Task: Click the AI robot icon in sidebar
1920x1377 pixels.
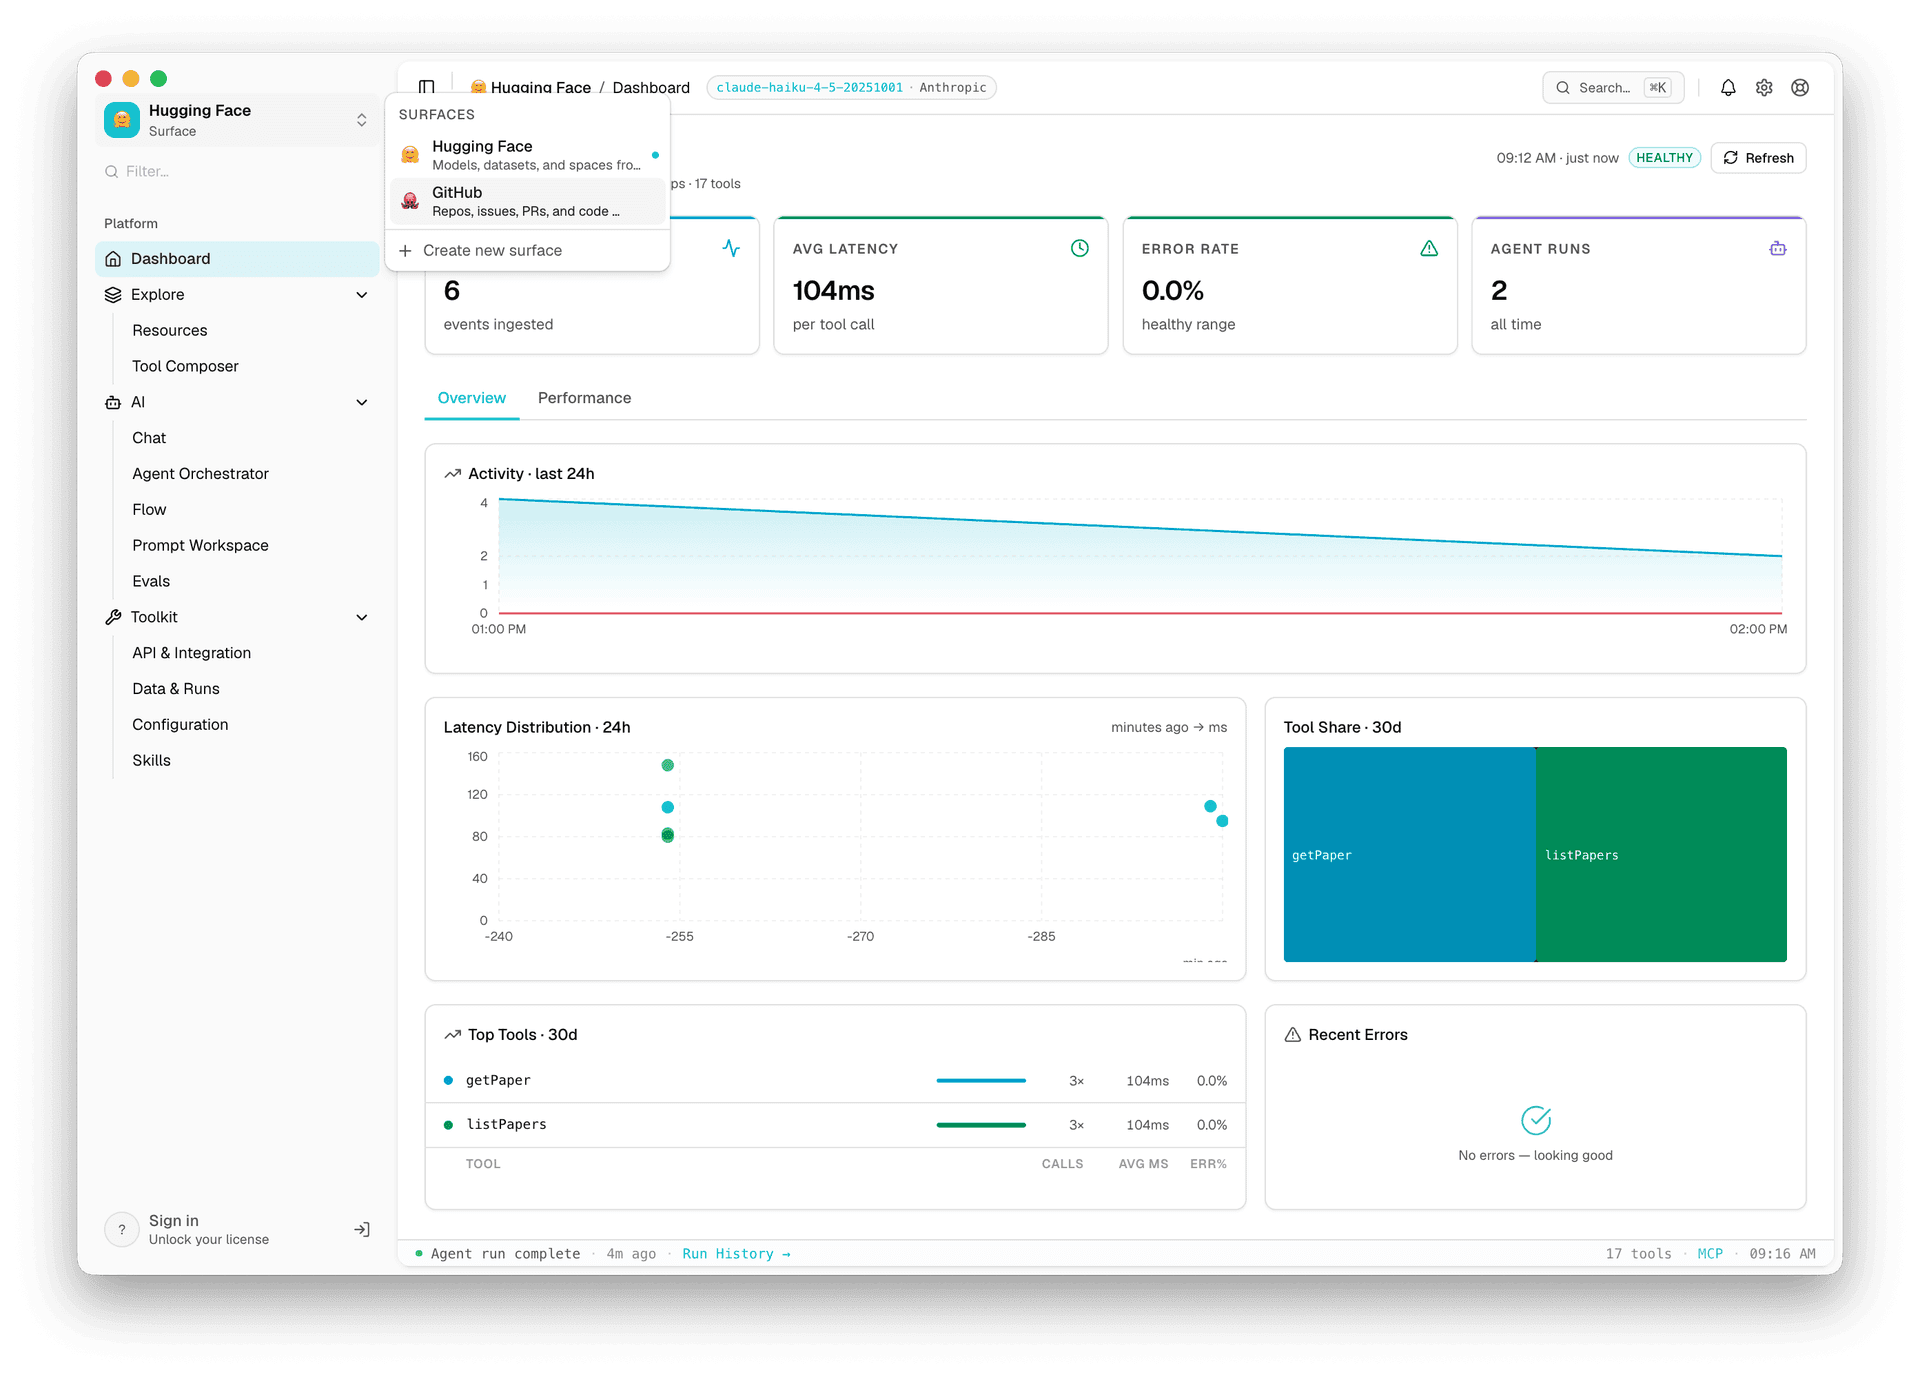Action: 113,402
